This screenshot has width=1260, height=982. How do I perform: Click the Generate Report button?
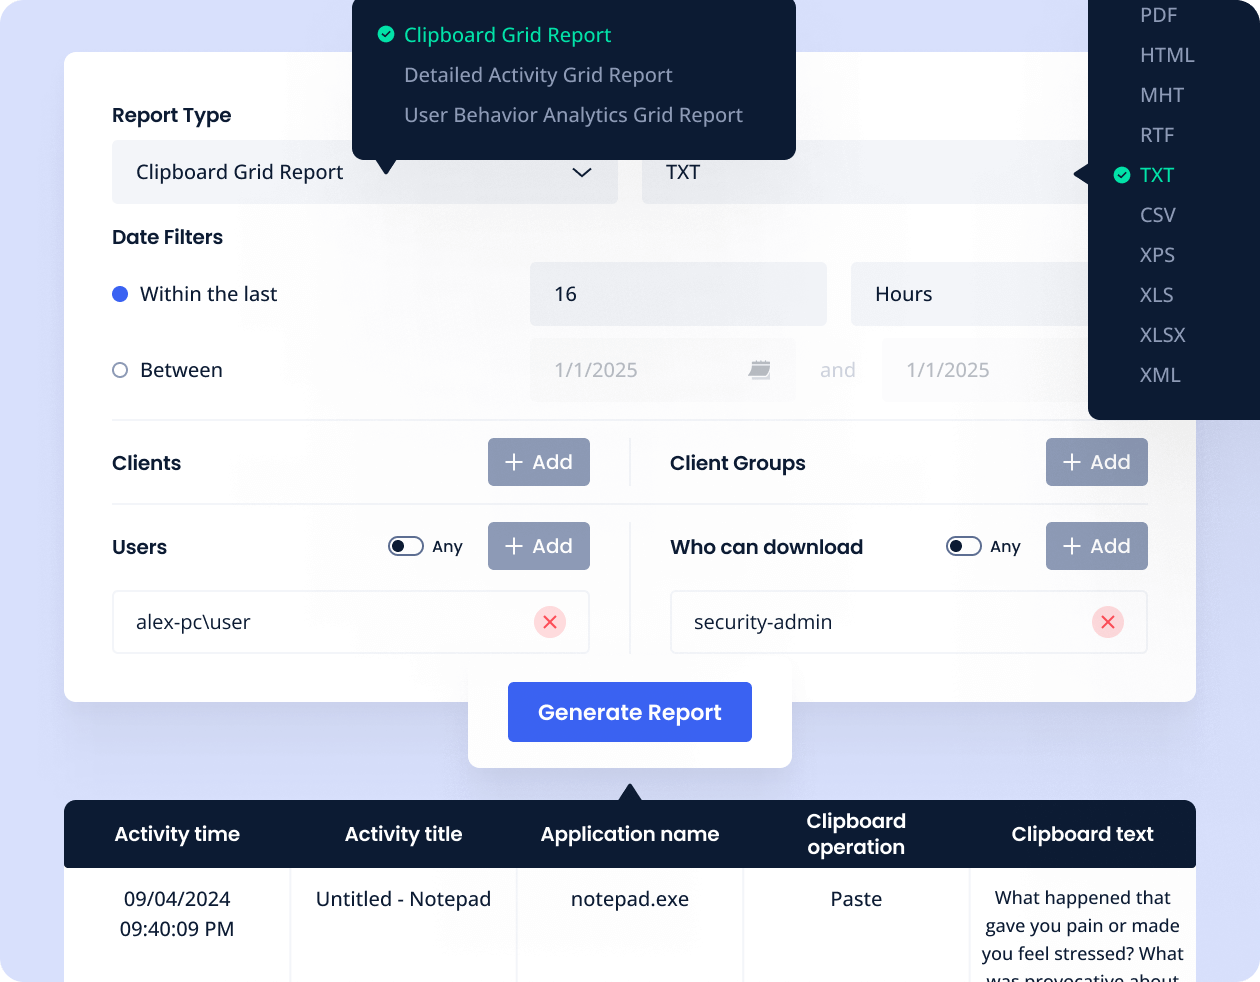630,712
